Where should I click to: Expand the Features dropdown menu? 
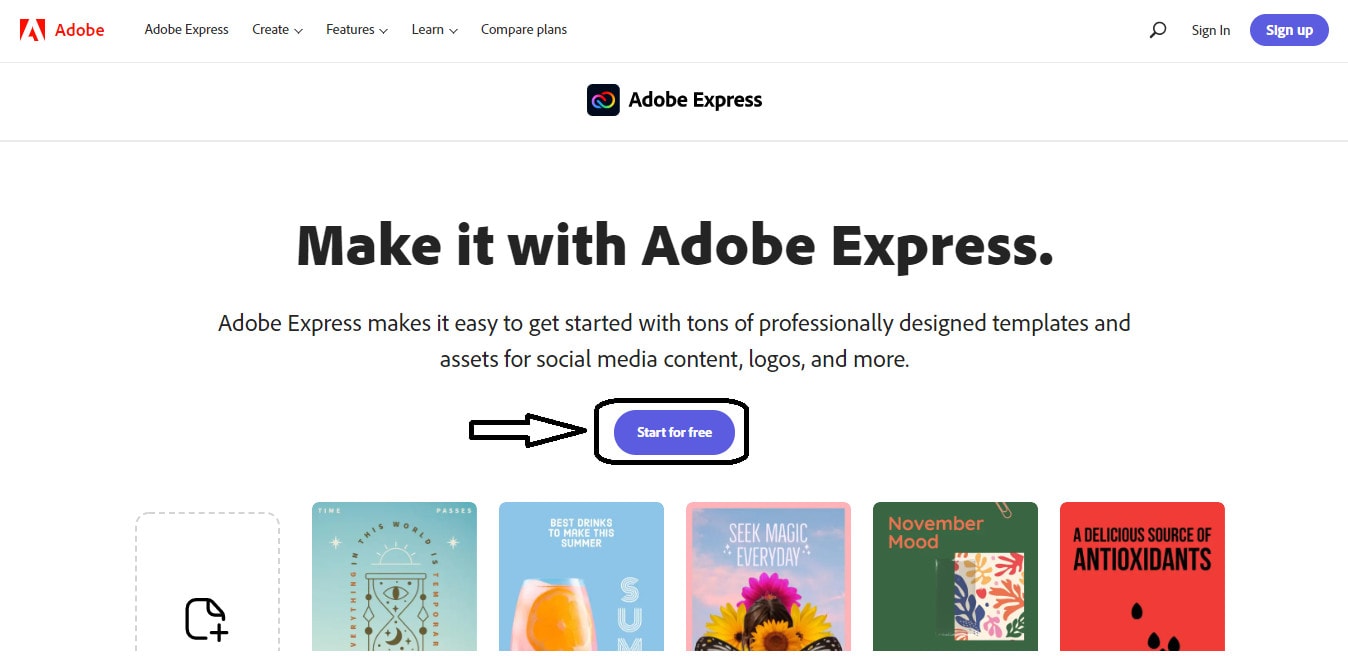click(356, 30)
